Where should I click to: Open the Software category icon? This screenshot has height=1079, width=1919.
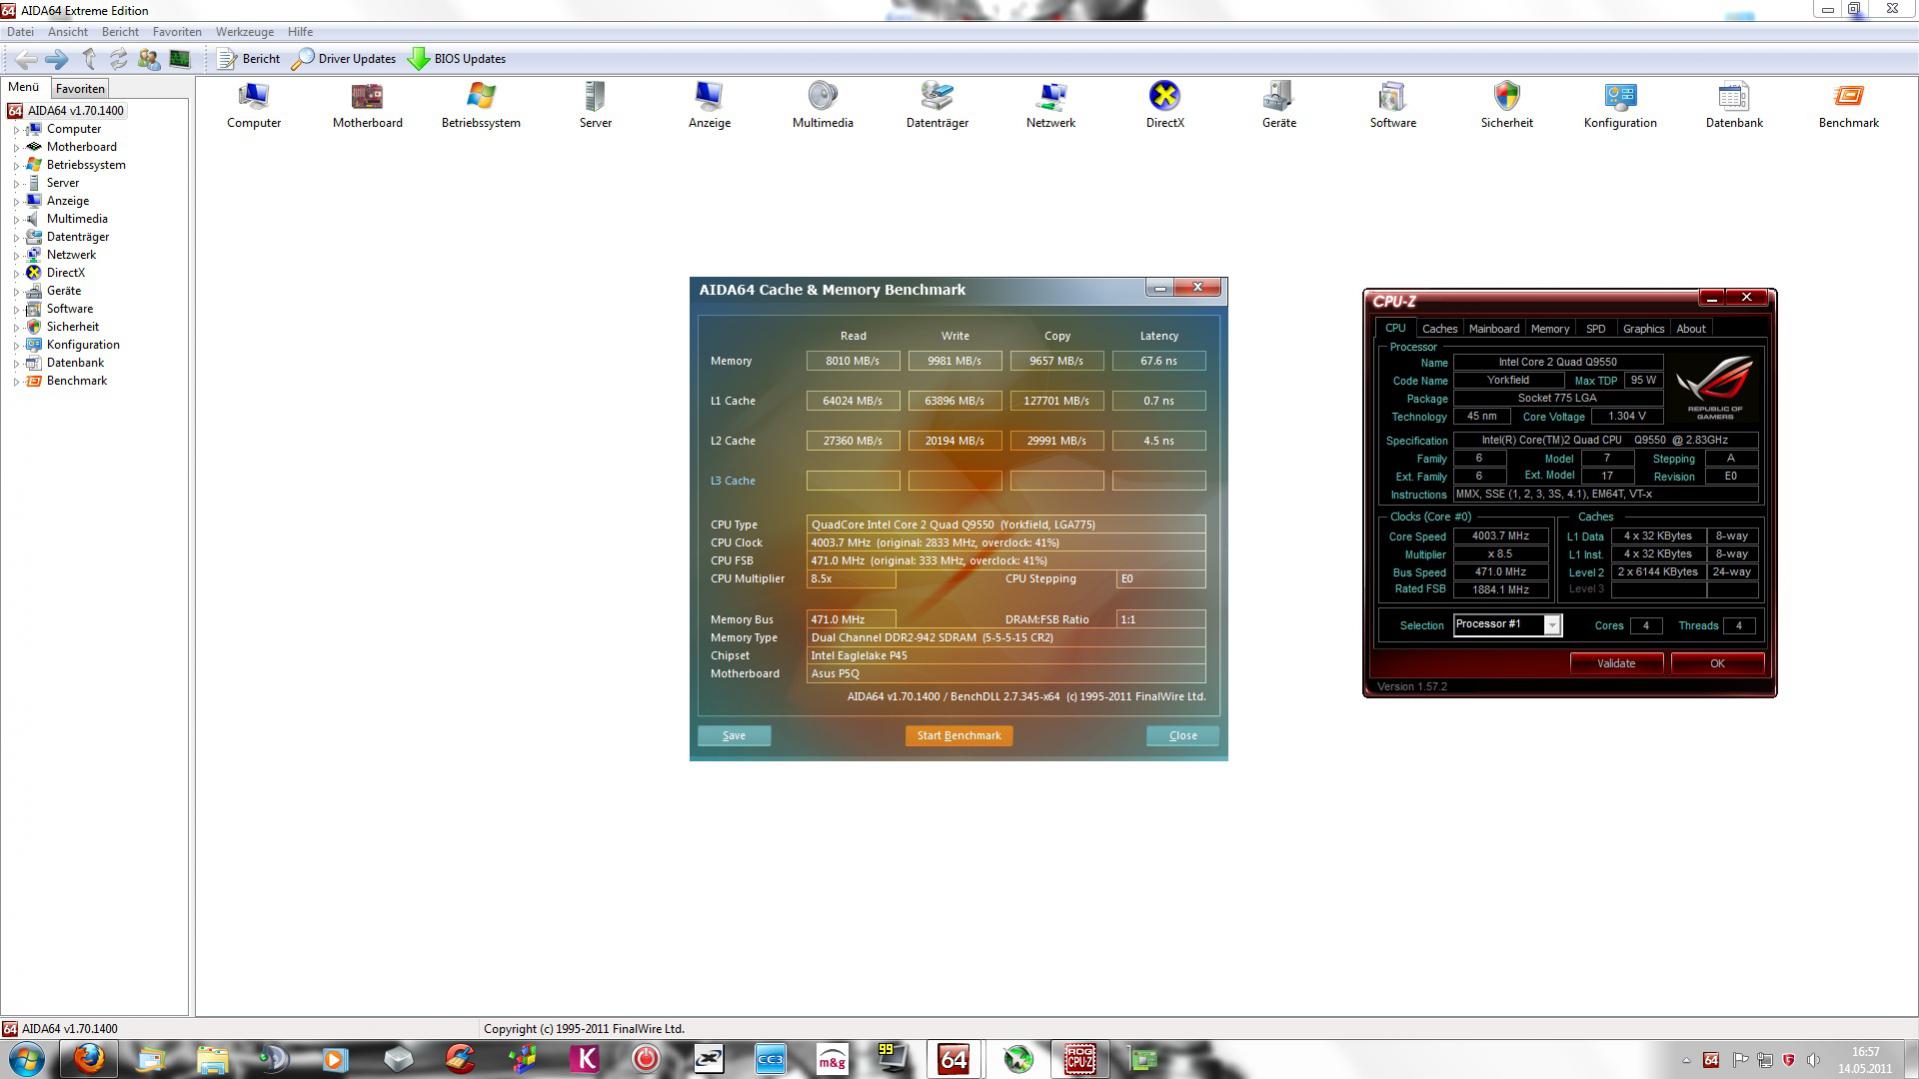pos(1392,105)
